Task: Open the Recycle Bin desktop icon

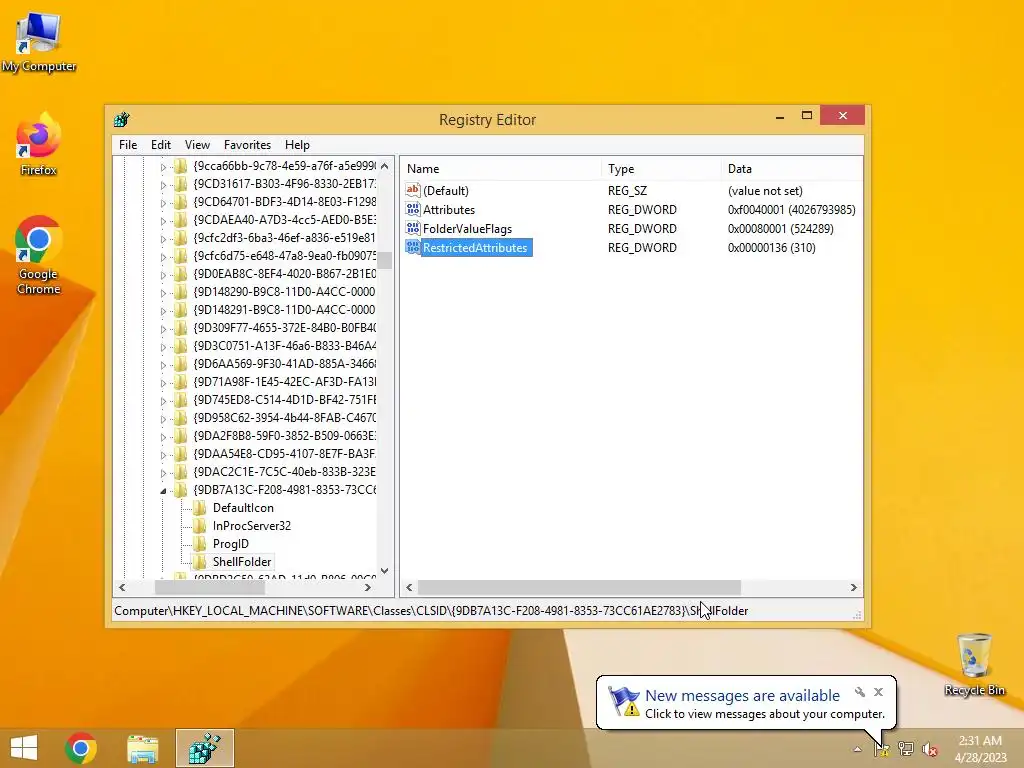Action: (974, 664)
